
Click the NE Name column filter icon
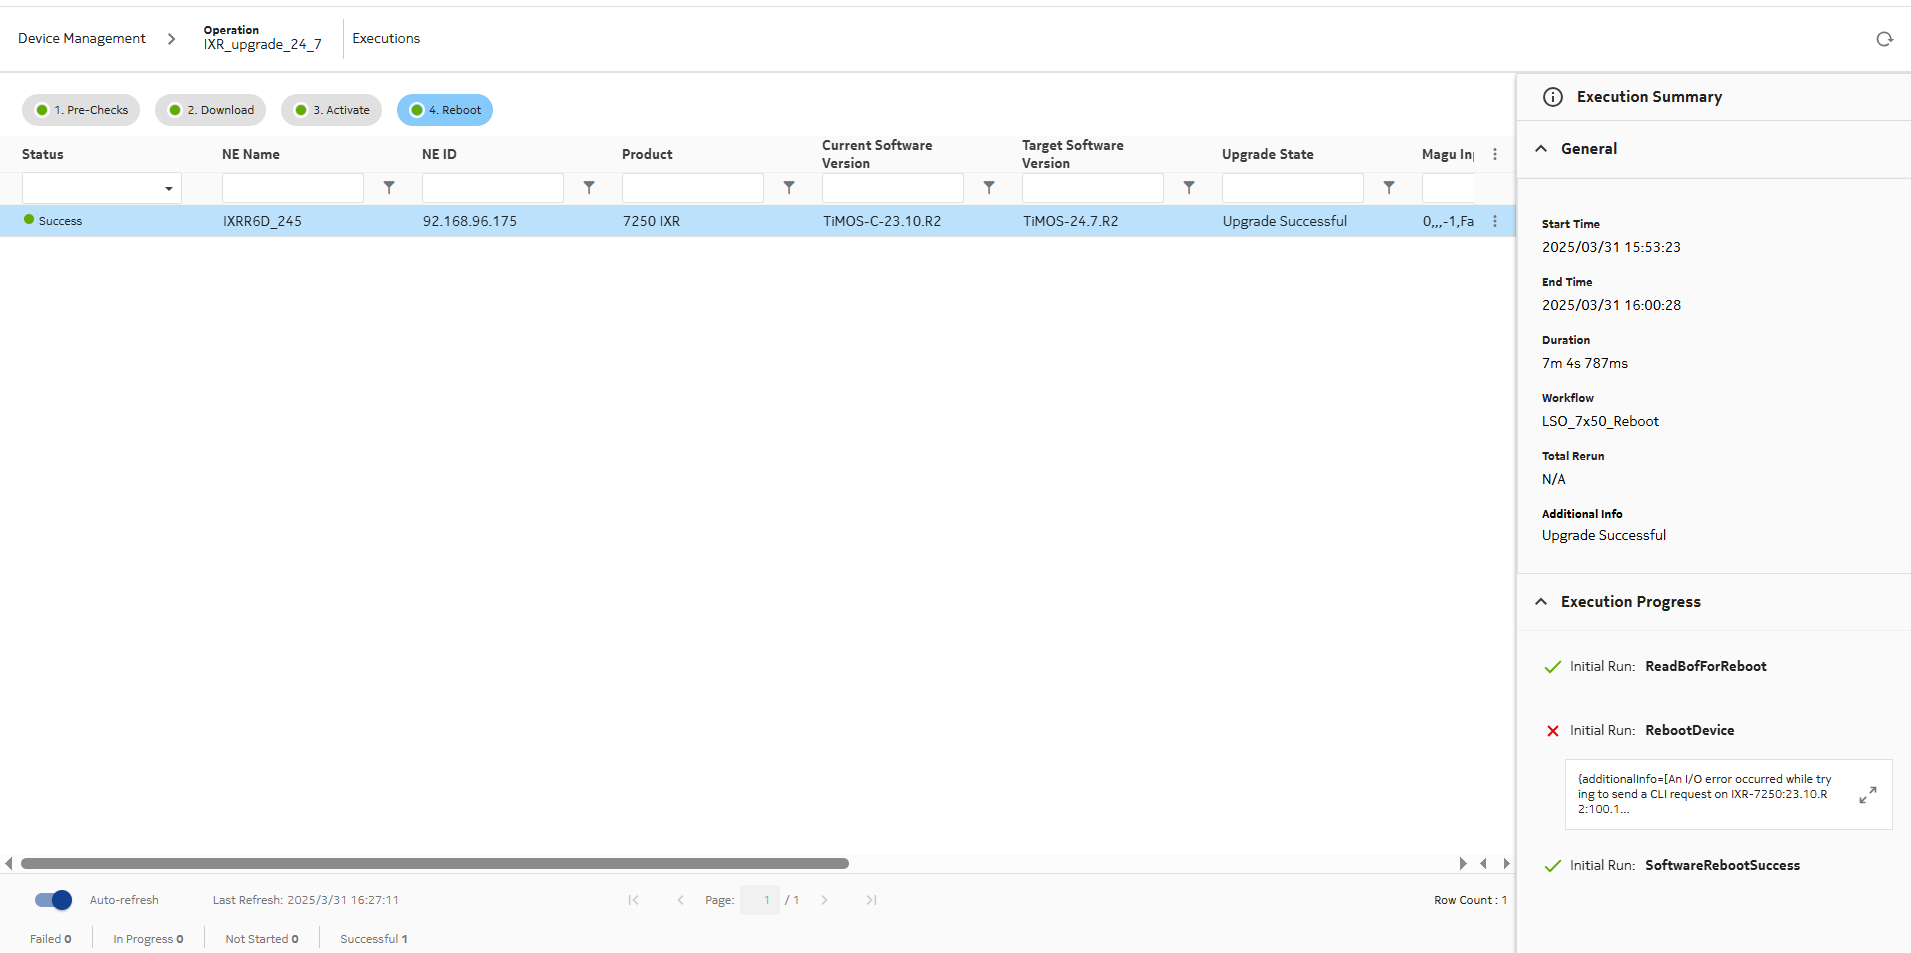[389, 187]
